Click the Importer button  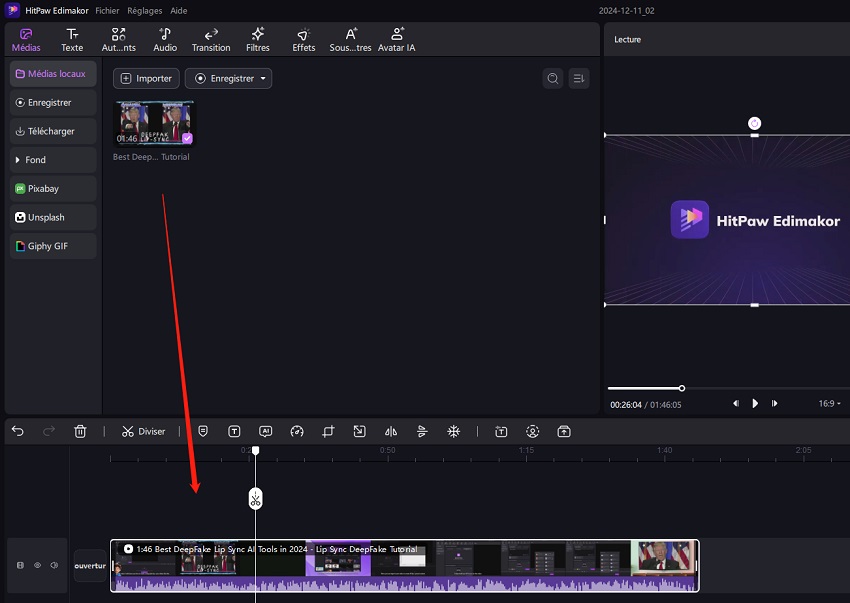(146, 79)
